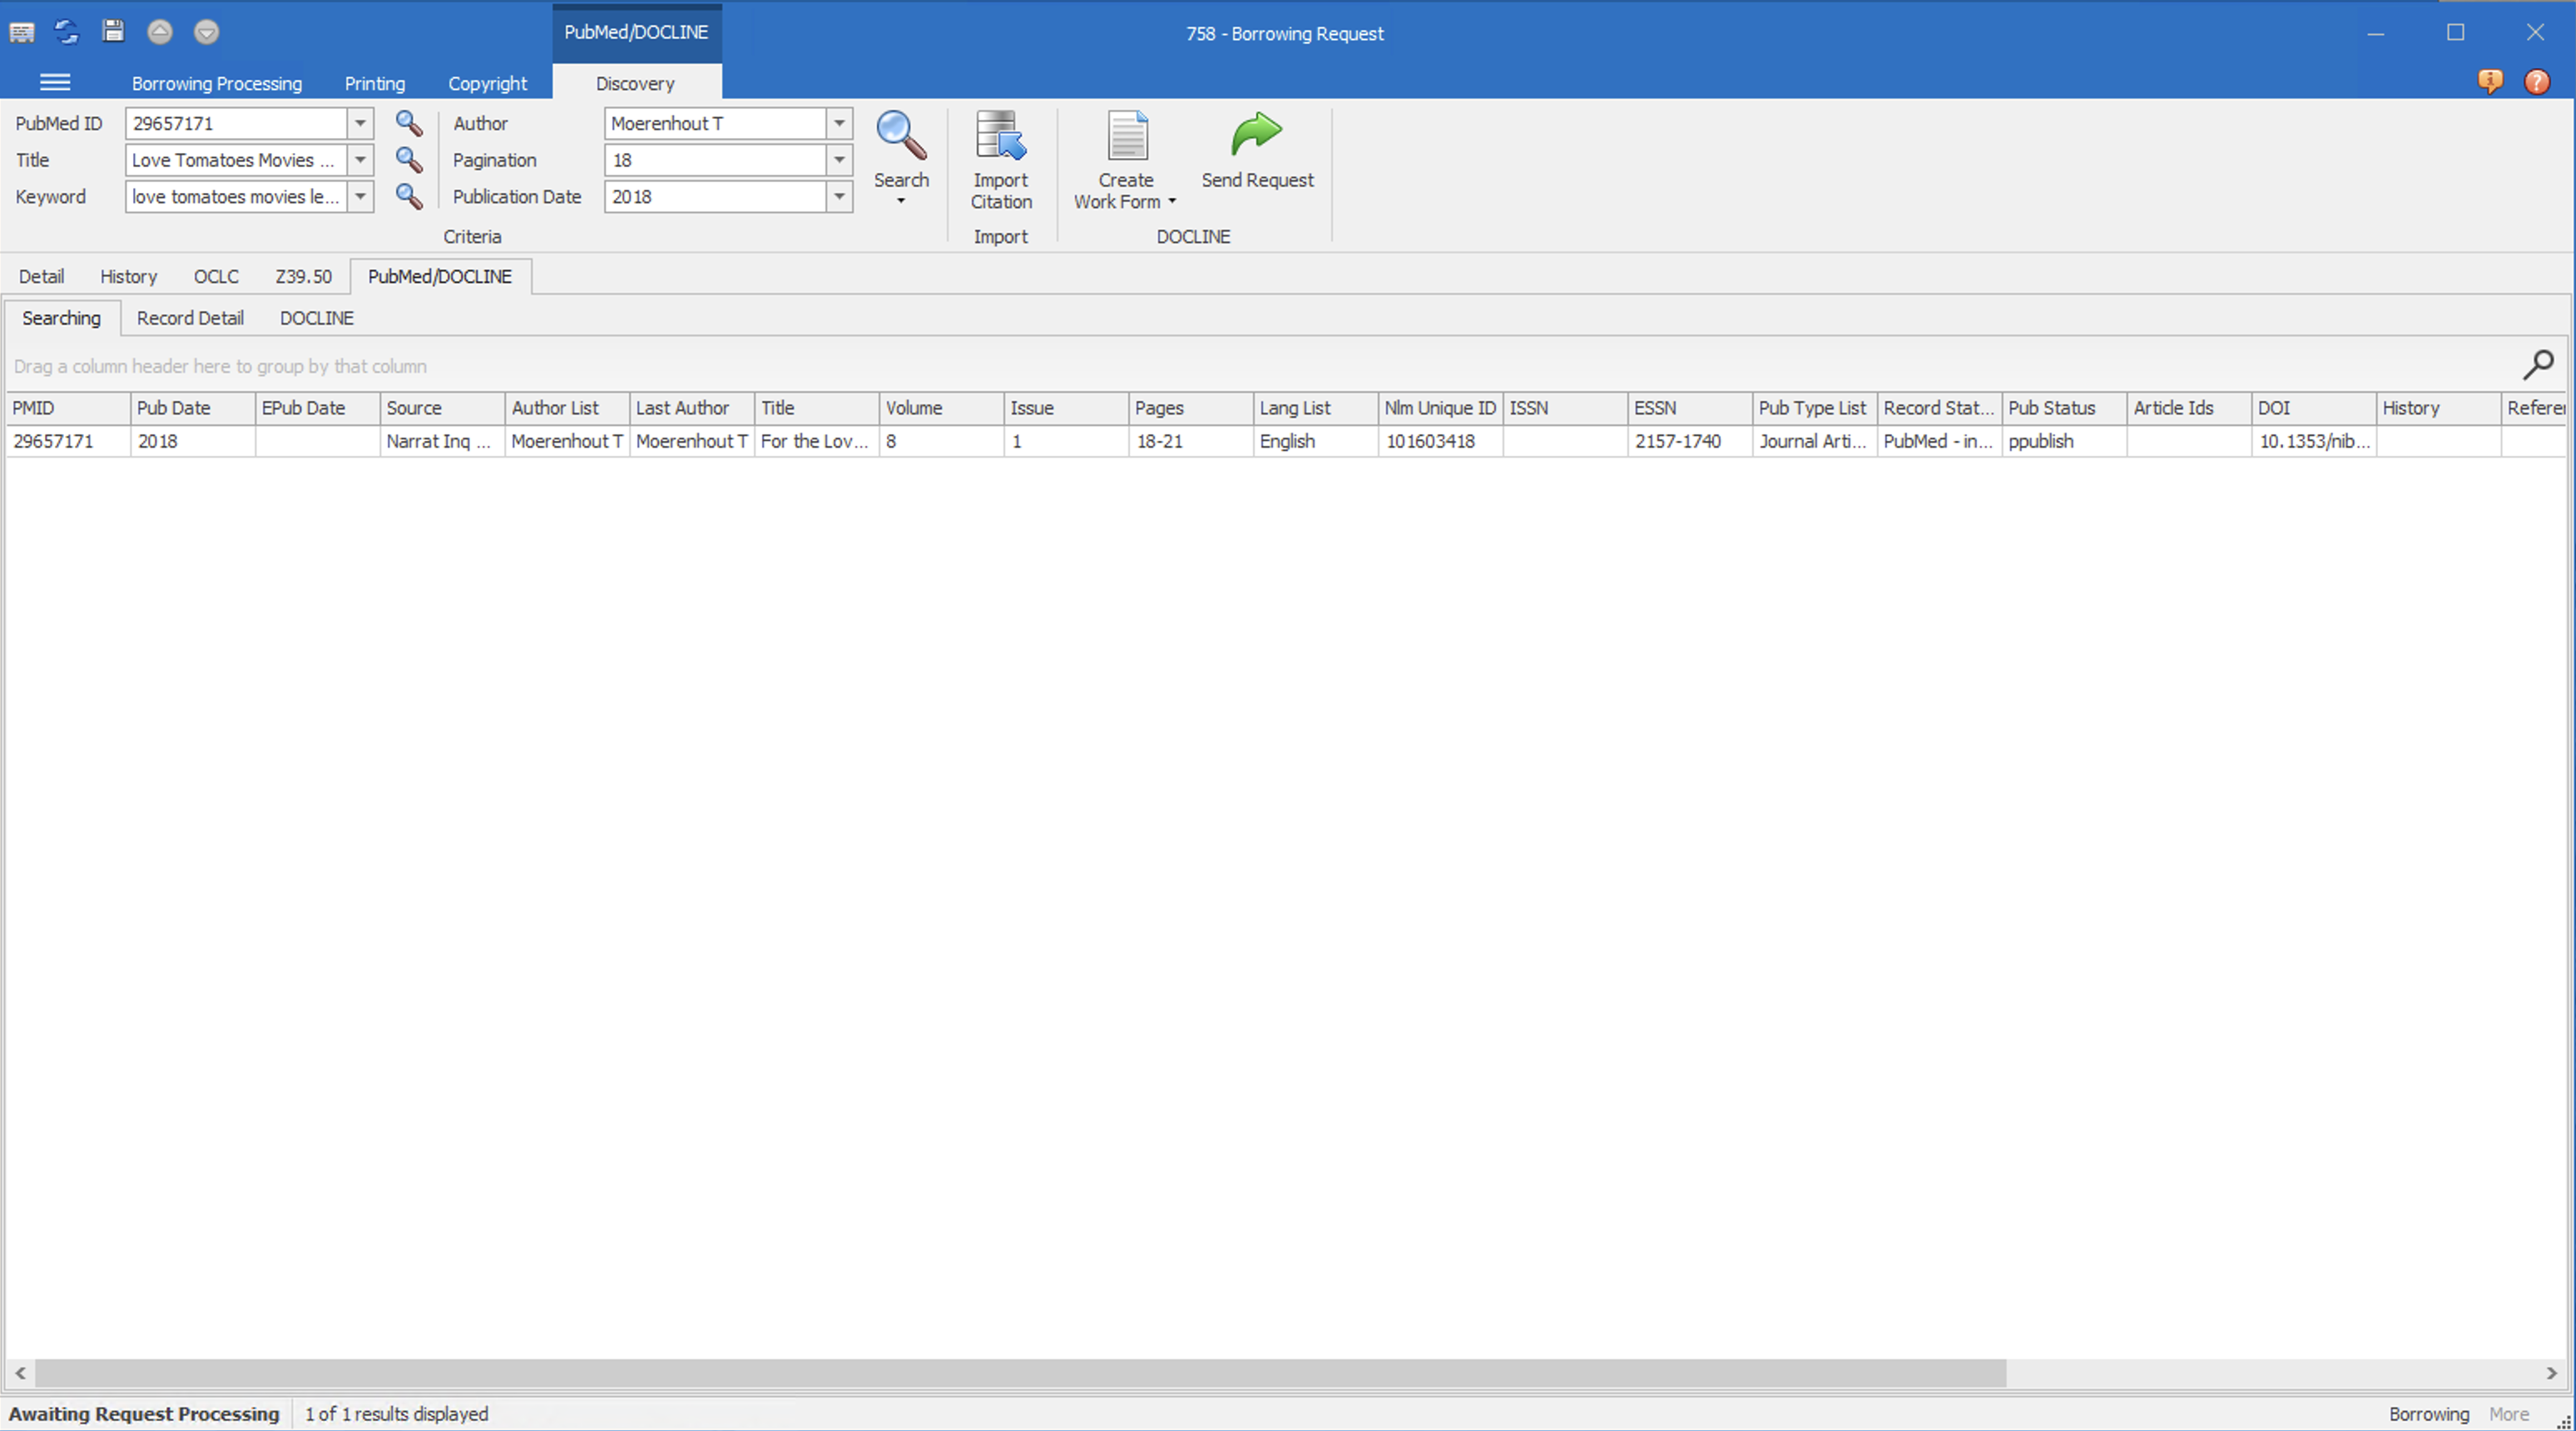Click the orange feedback speech bubble icon
This screenshot has width=2576, height=1431.
click(2490, 82)
